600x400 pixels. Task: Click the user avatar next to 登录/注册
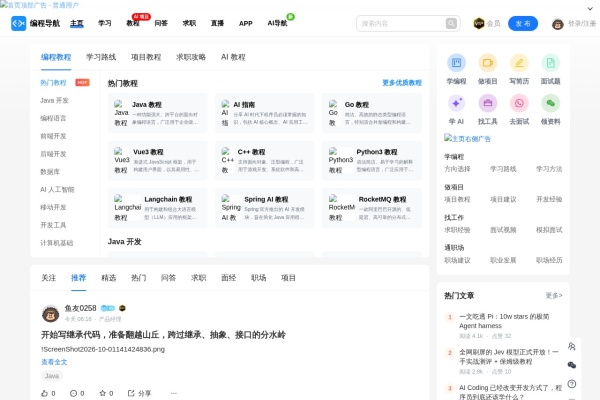point(558,24)
